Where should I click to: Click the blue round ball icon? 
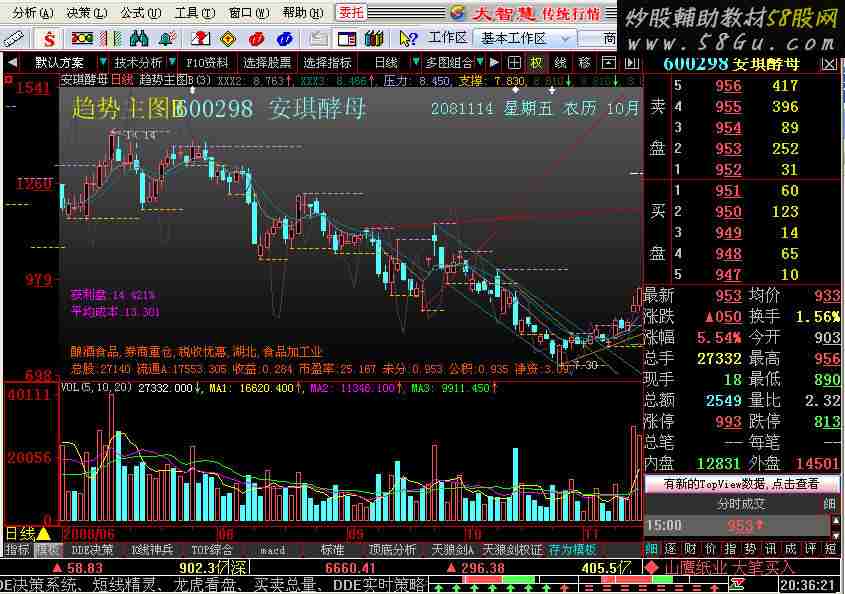285,39
